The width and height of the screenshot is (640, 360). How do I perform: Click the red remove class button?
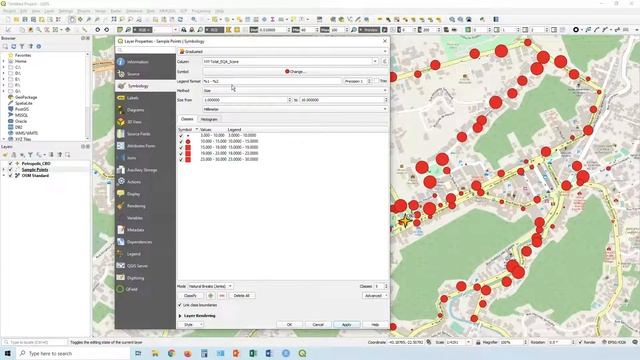coord(222,296)
